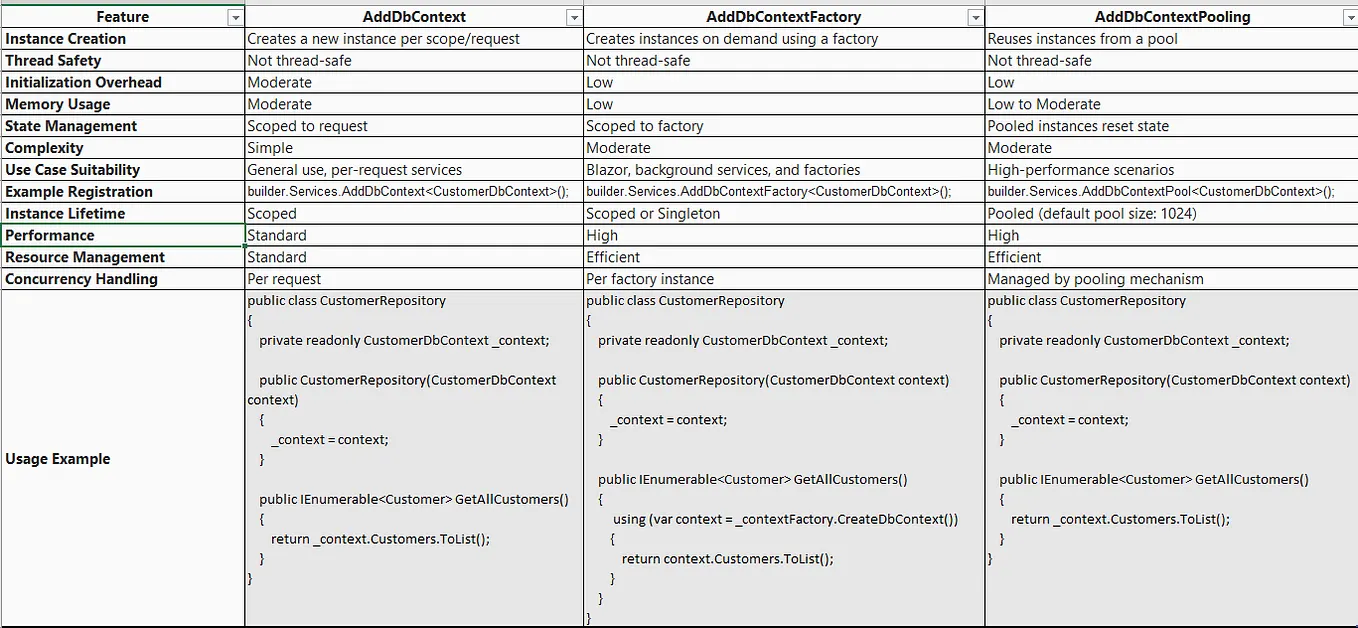Select the Feature header cell
Image resolution: width=1358 pixels, height=628 pixels.
tap(120, 16)
